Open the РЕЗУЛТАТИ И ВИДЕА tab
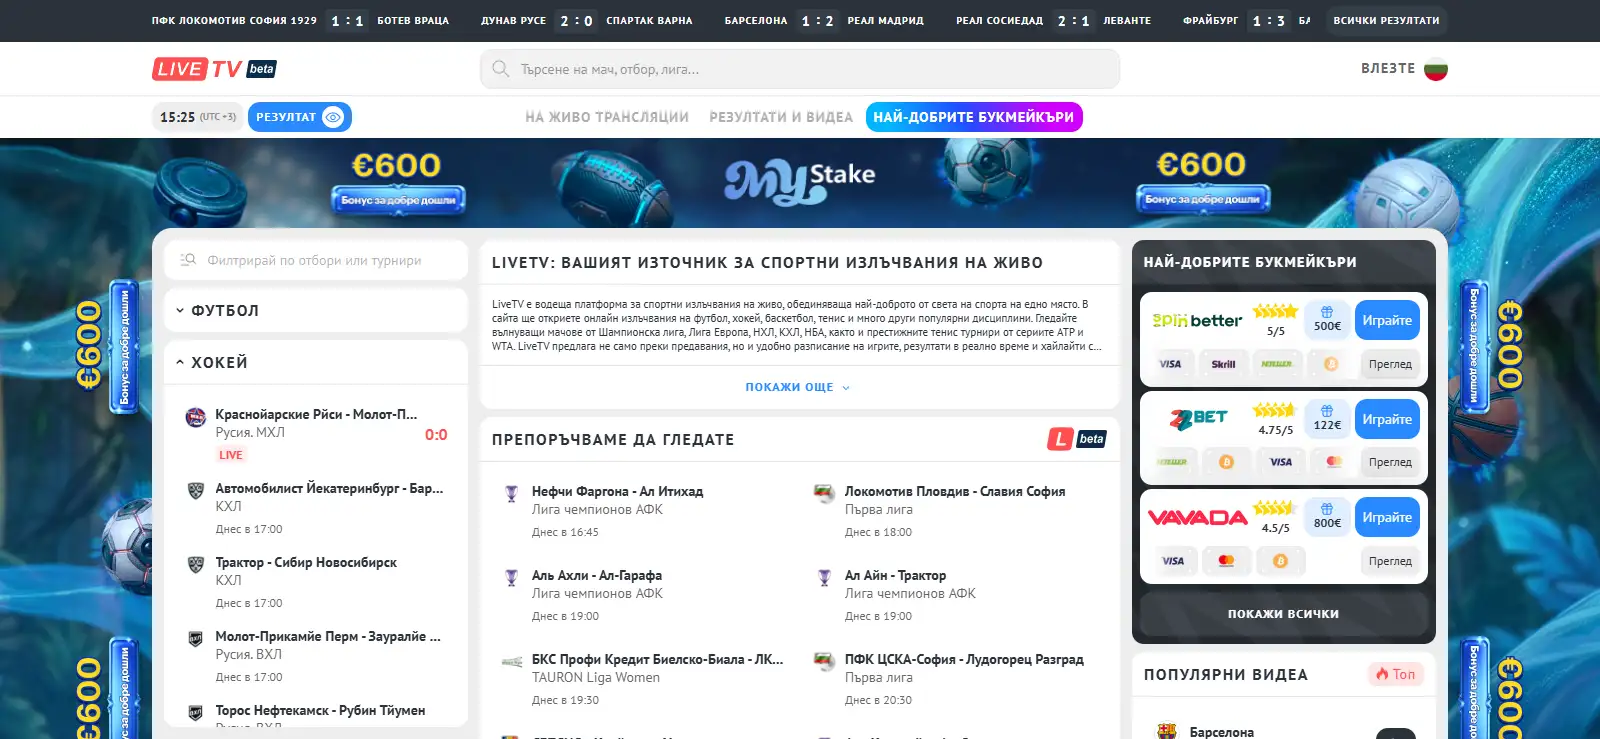This screenshot has width=1600, height=739. point(781,117)
